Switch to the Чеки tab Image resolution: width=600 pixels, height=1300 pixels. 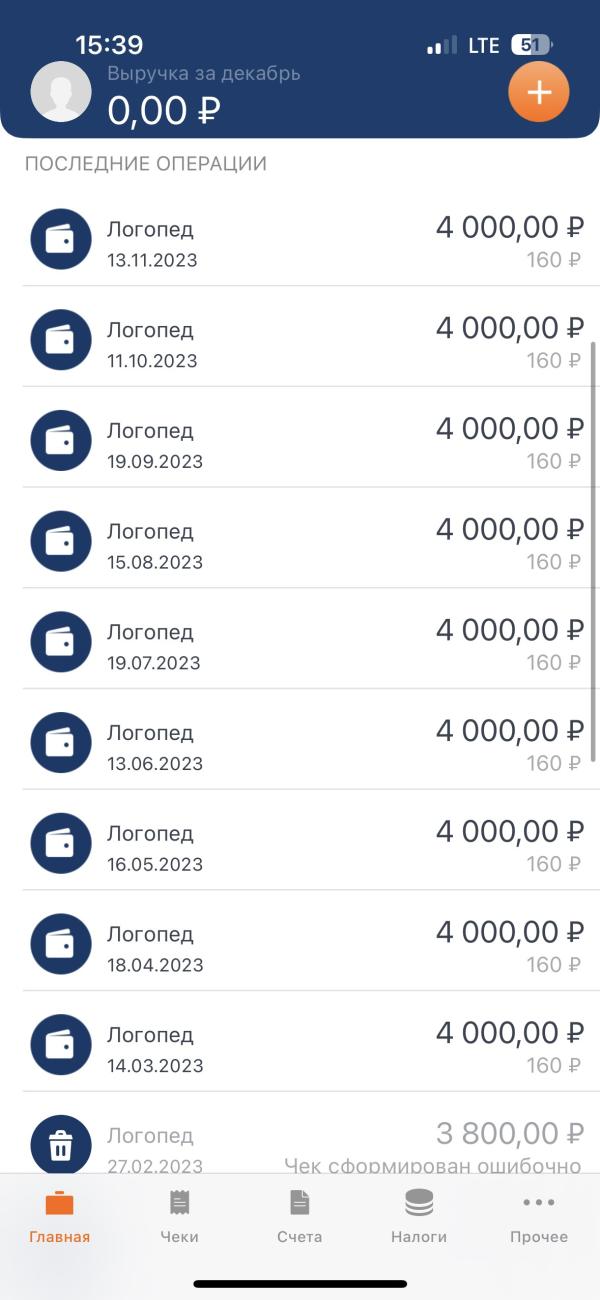180,1216
